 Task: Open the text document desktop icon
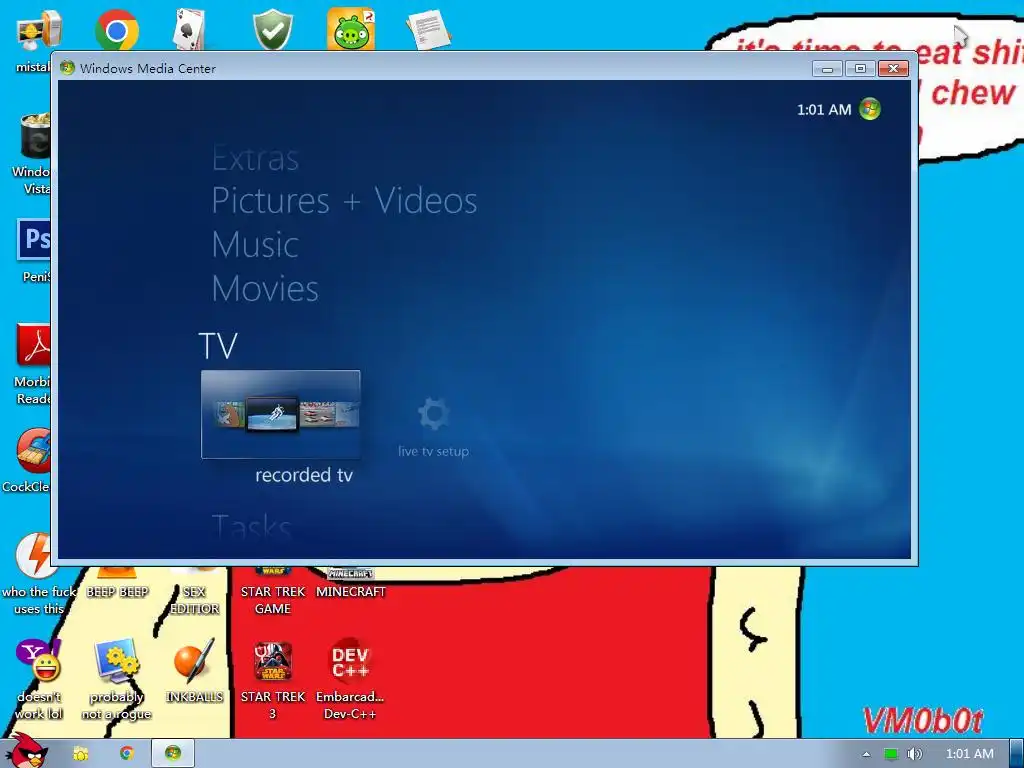(428, 30)
